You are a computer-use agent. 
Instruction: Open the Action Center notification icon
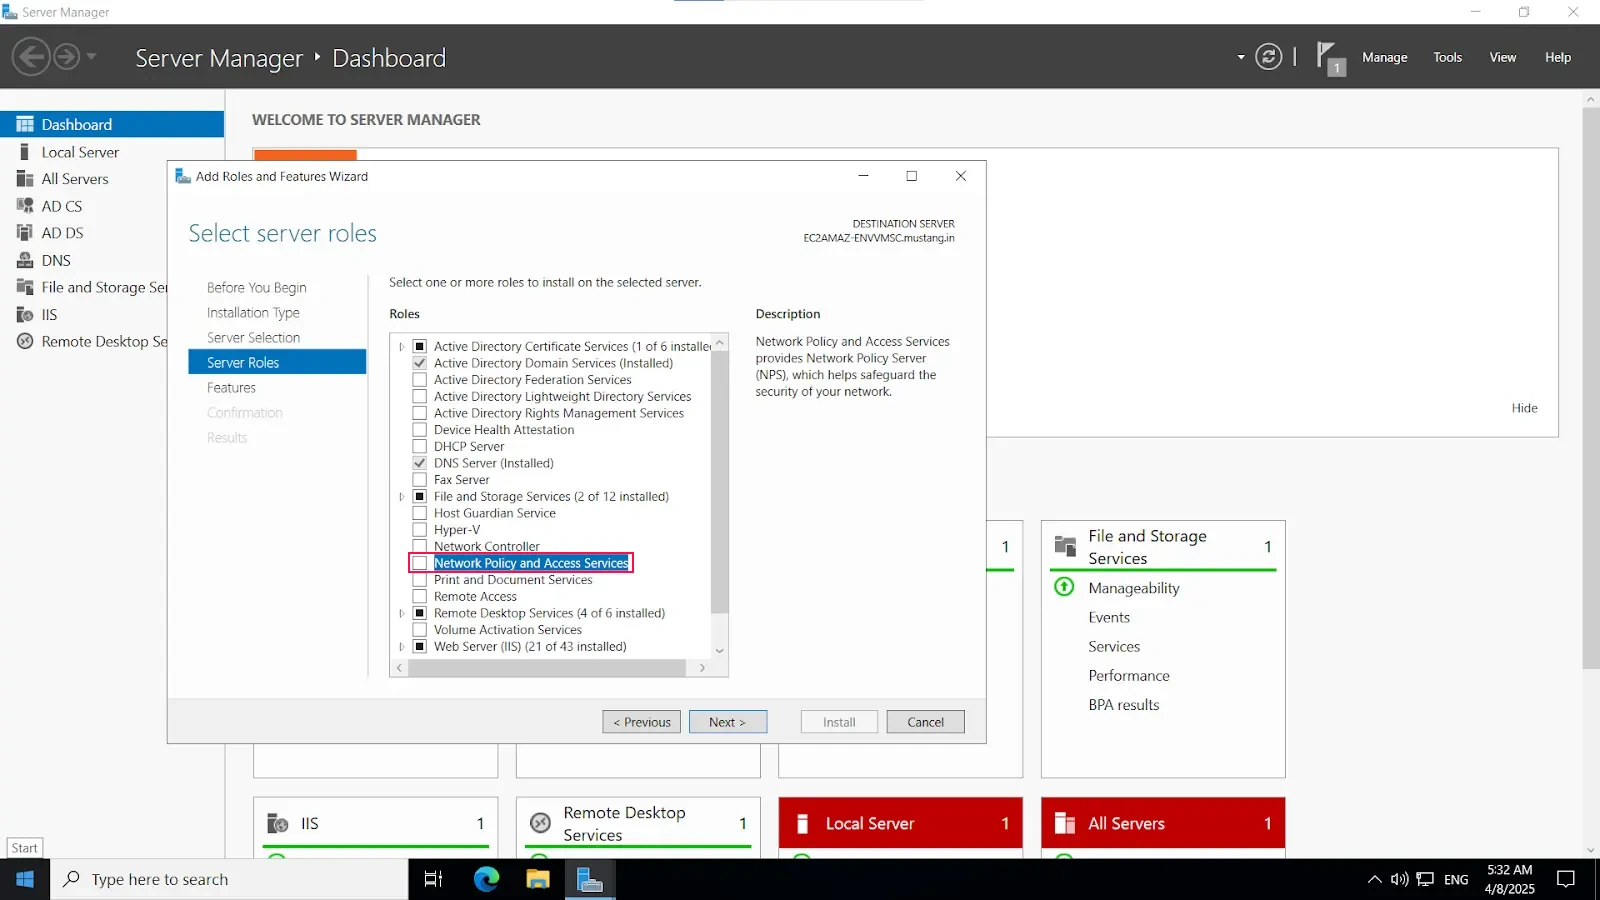(1566, 879)
